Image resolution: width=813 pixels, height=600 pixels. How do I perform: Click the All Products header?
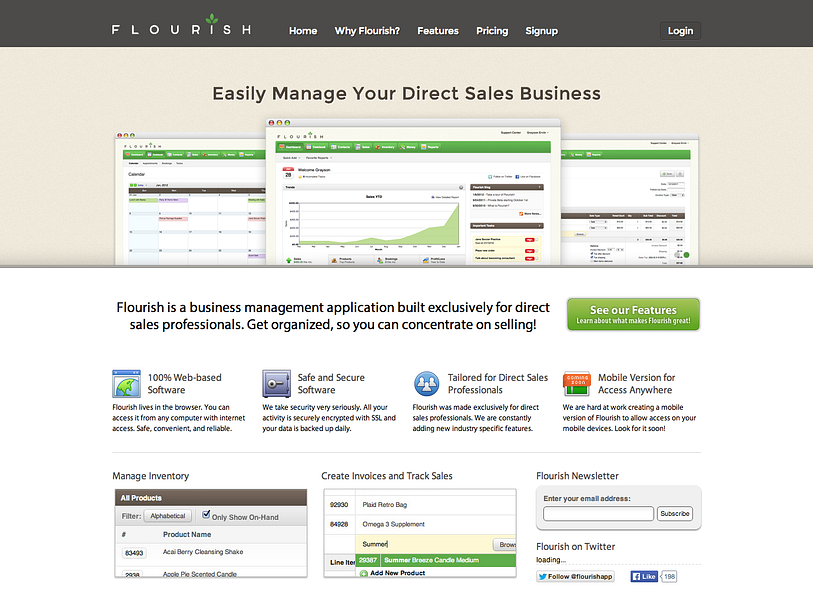click(211, 498)
